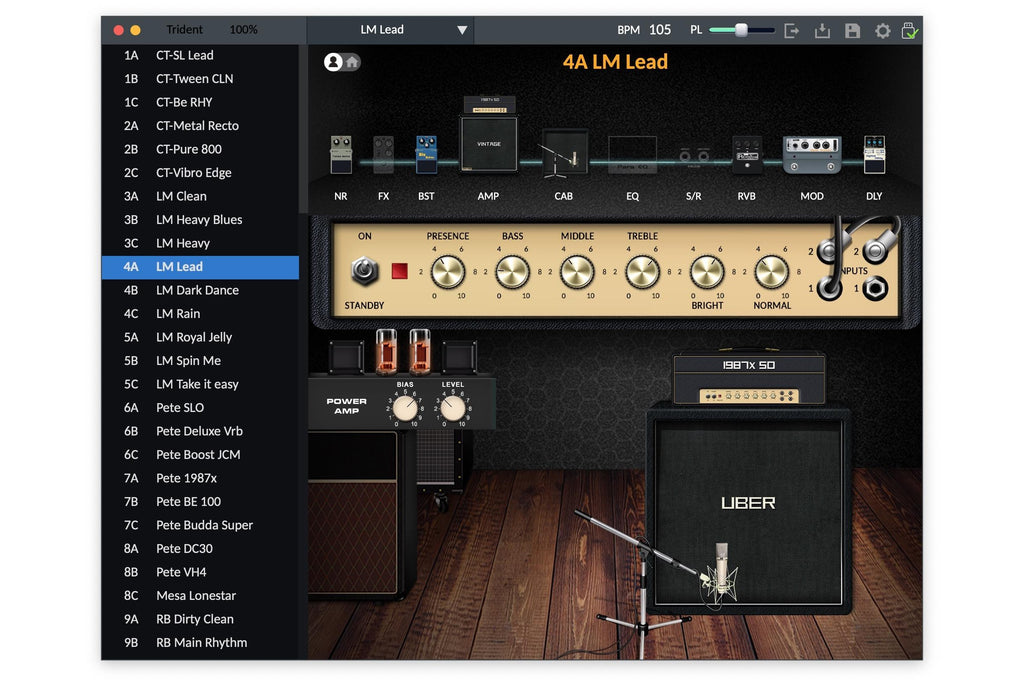Click the MOD modulation pedal

(812, 155)
